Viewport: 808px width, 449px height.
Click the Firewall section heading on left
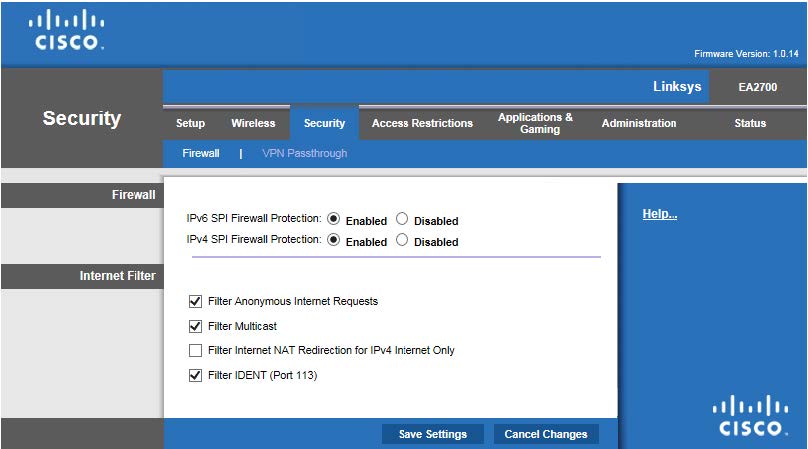(133, 195)
